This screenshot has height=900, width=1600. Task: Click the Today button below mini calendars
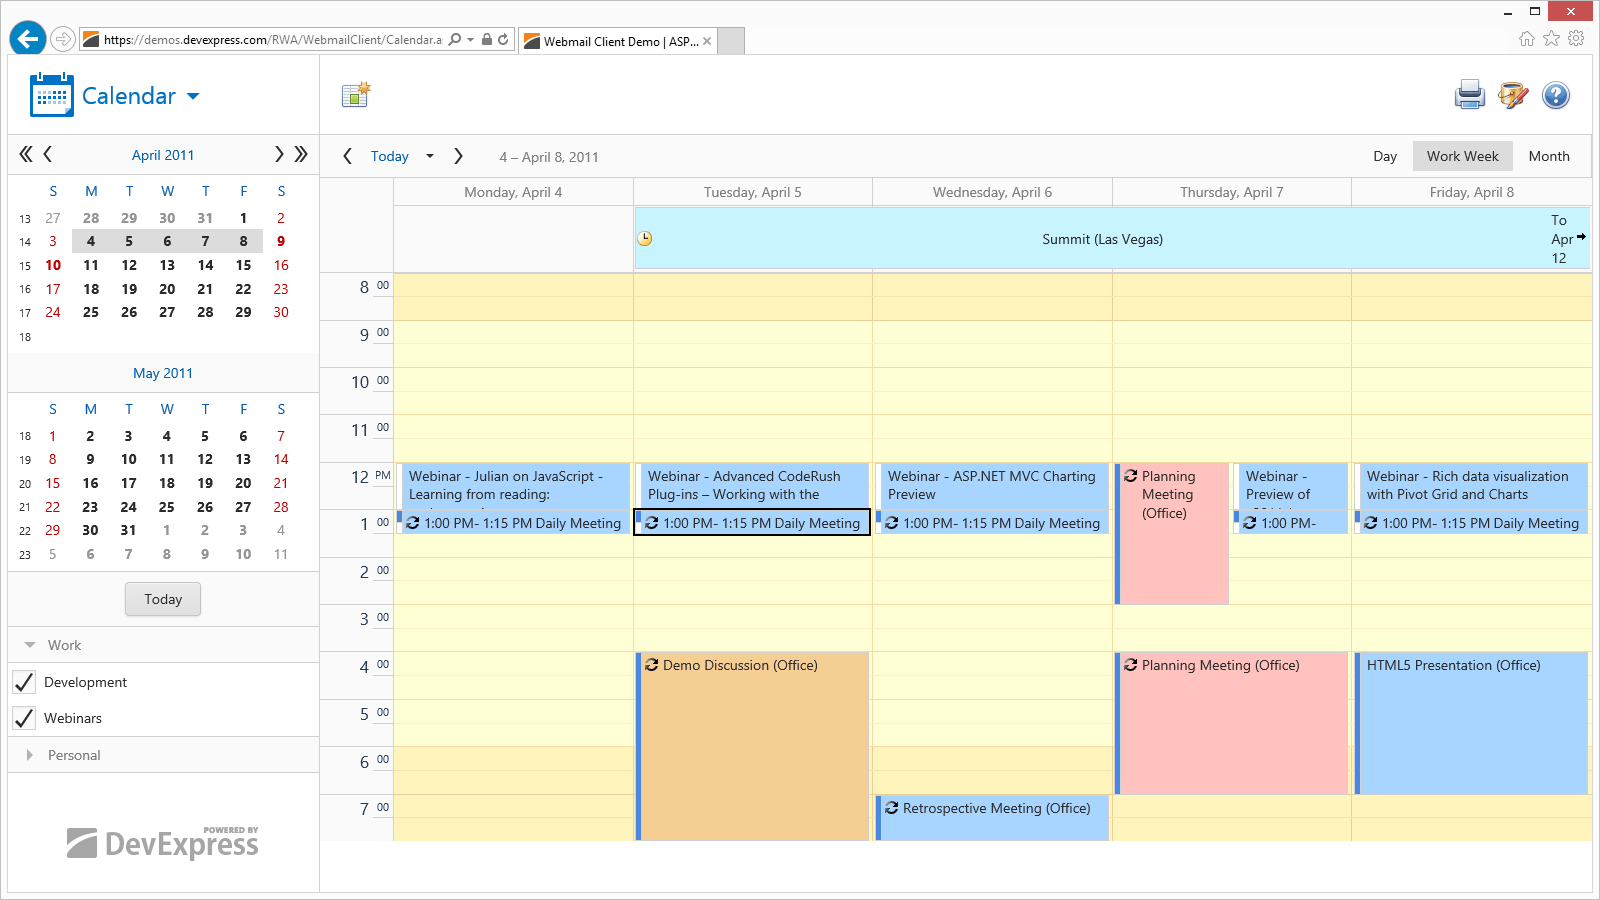pyautogui.click(x=163, y=599)
